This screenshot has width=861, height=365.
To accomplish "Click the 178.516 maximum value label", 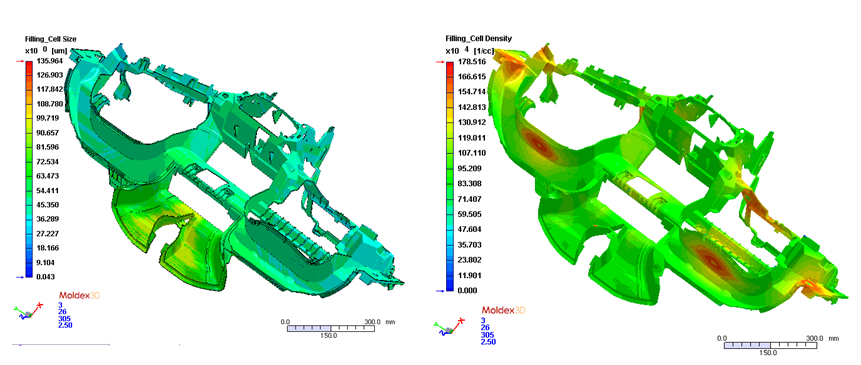I will pos(467,63).
